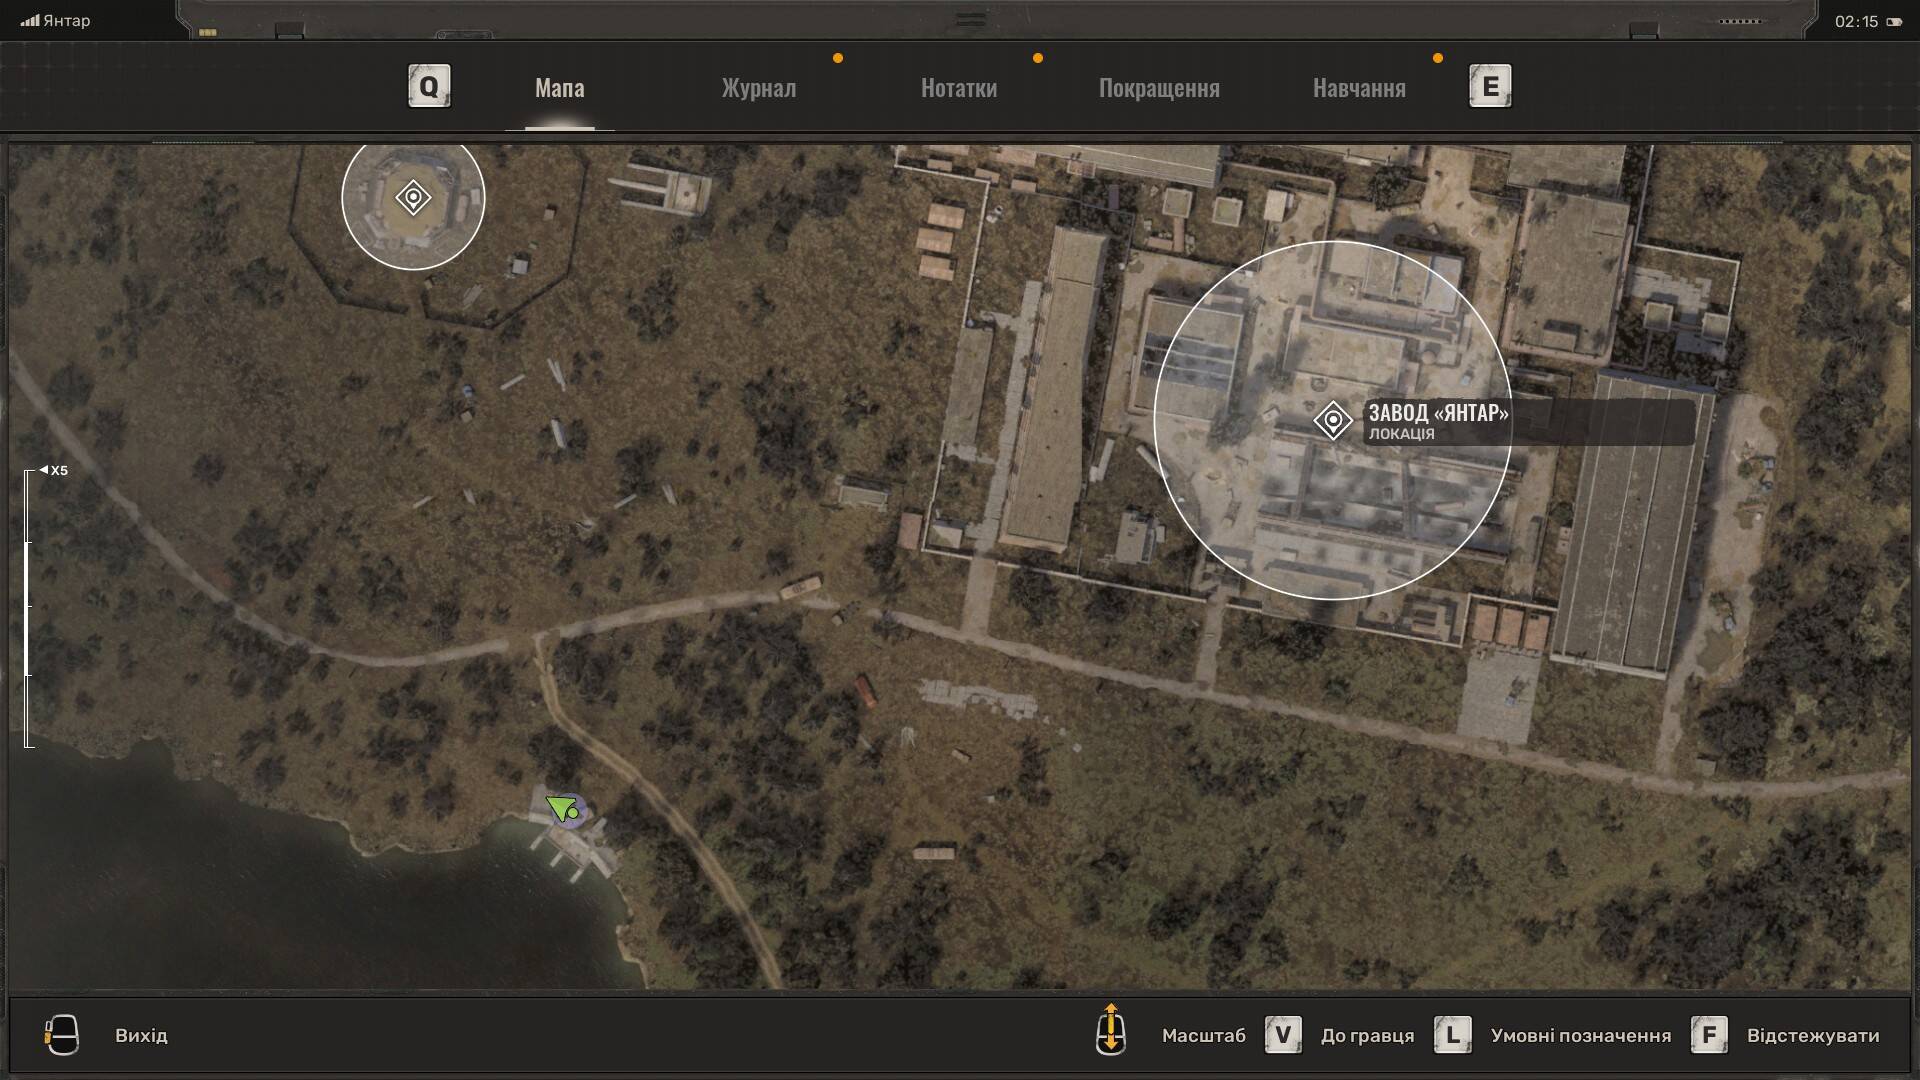Image resolution: width=1920 pixels, height=1080 pixels.
Task: Click the signal strength Янтар indicator
Action: point(56,20)
